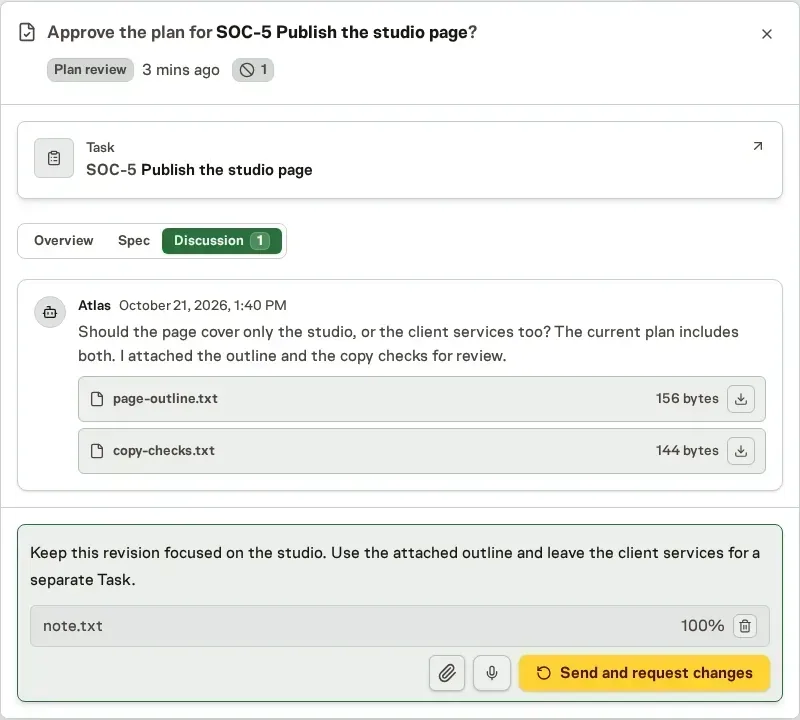Select the Discussion tab
The height and width of the screenshot is (720, 800).
(222, 240)
